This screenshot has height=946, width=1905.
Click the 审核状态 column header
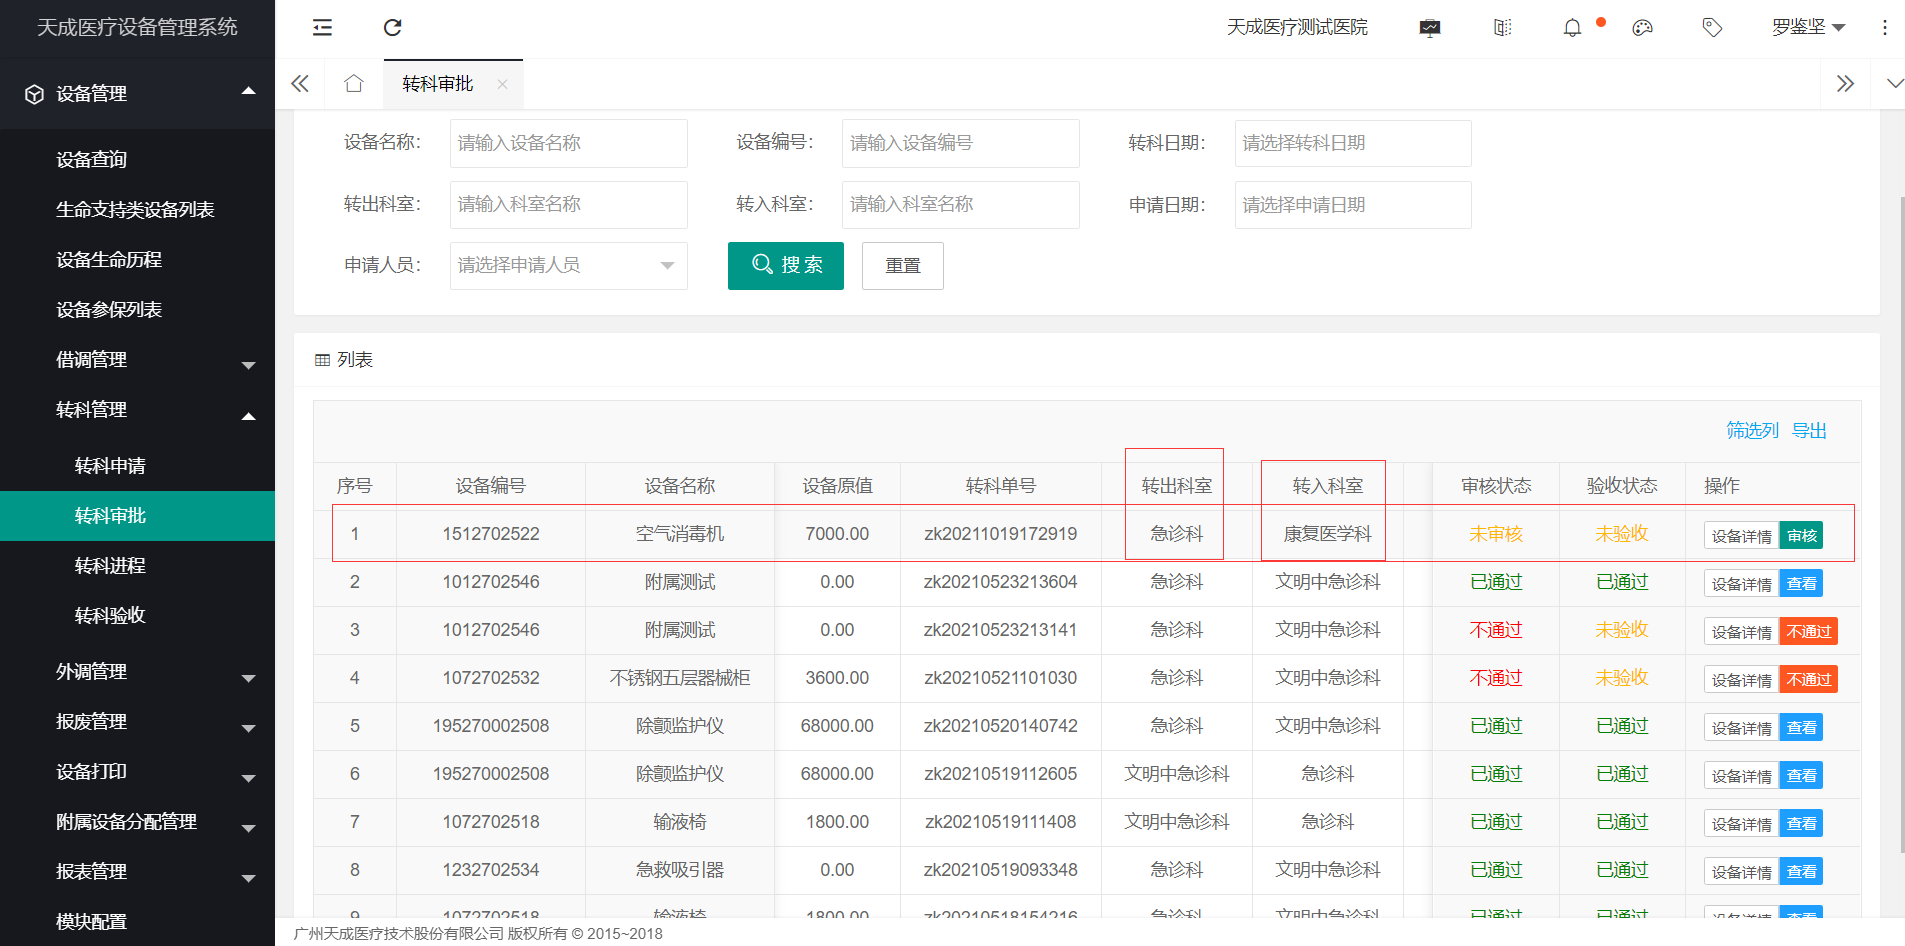tap(1496, 486)
